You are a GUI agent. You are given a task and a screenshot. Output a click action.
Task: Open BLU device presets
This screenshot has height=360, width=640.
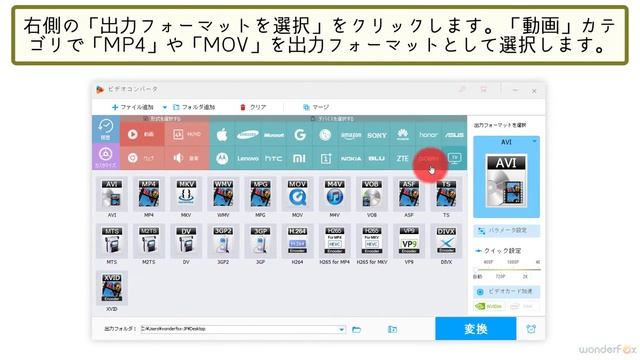[377, 158]
